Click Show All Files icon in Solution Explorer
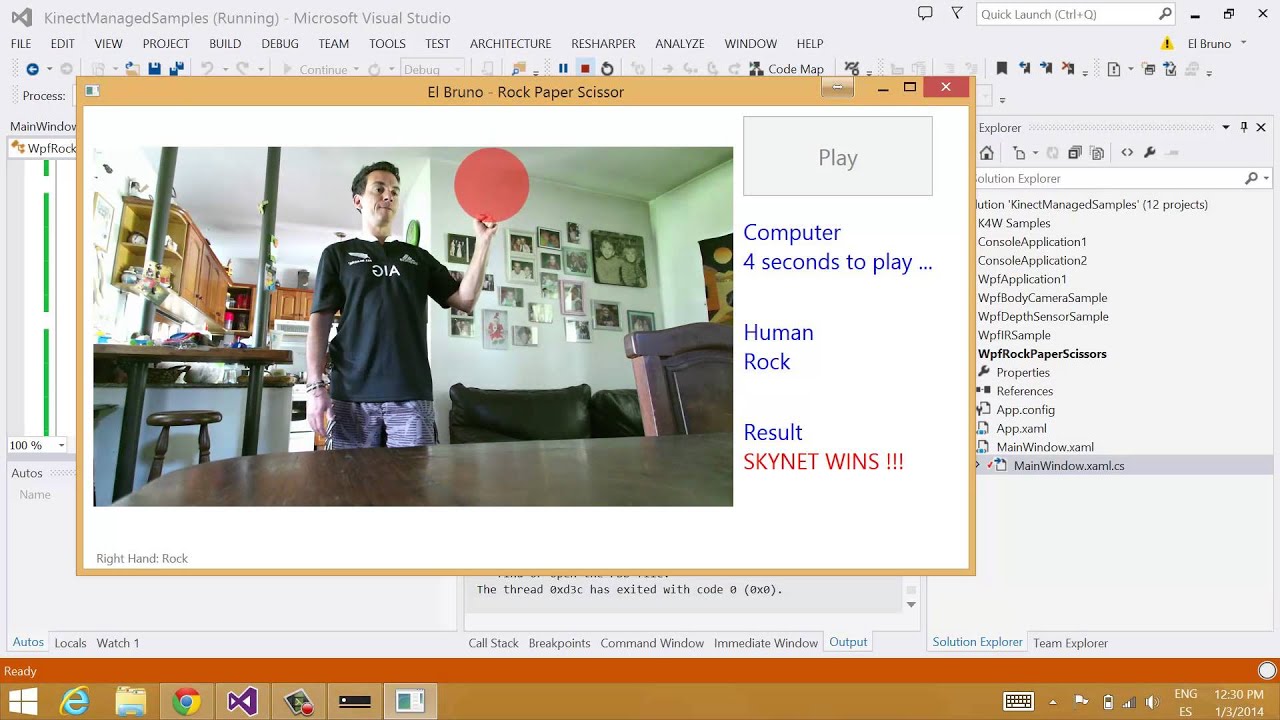Viewport: 1280px width, 720px height. point(1097,153)
